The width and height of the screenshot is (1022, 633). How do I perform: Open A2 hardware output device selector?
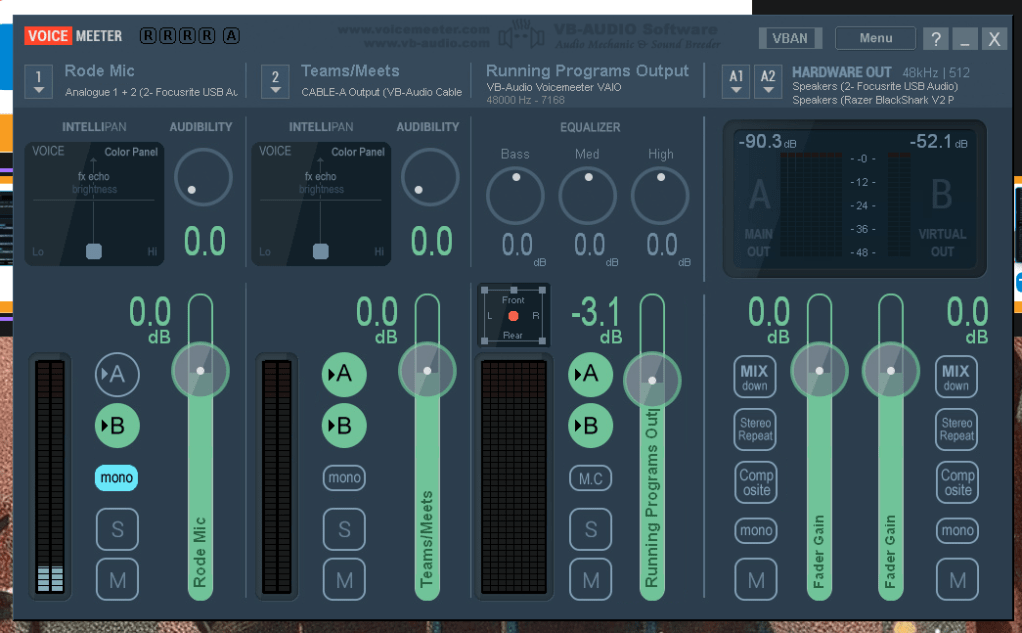[x=768, y=82]
